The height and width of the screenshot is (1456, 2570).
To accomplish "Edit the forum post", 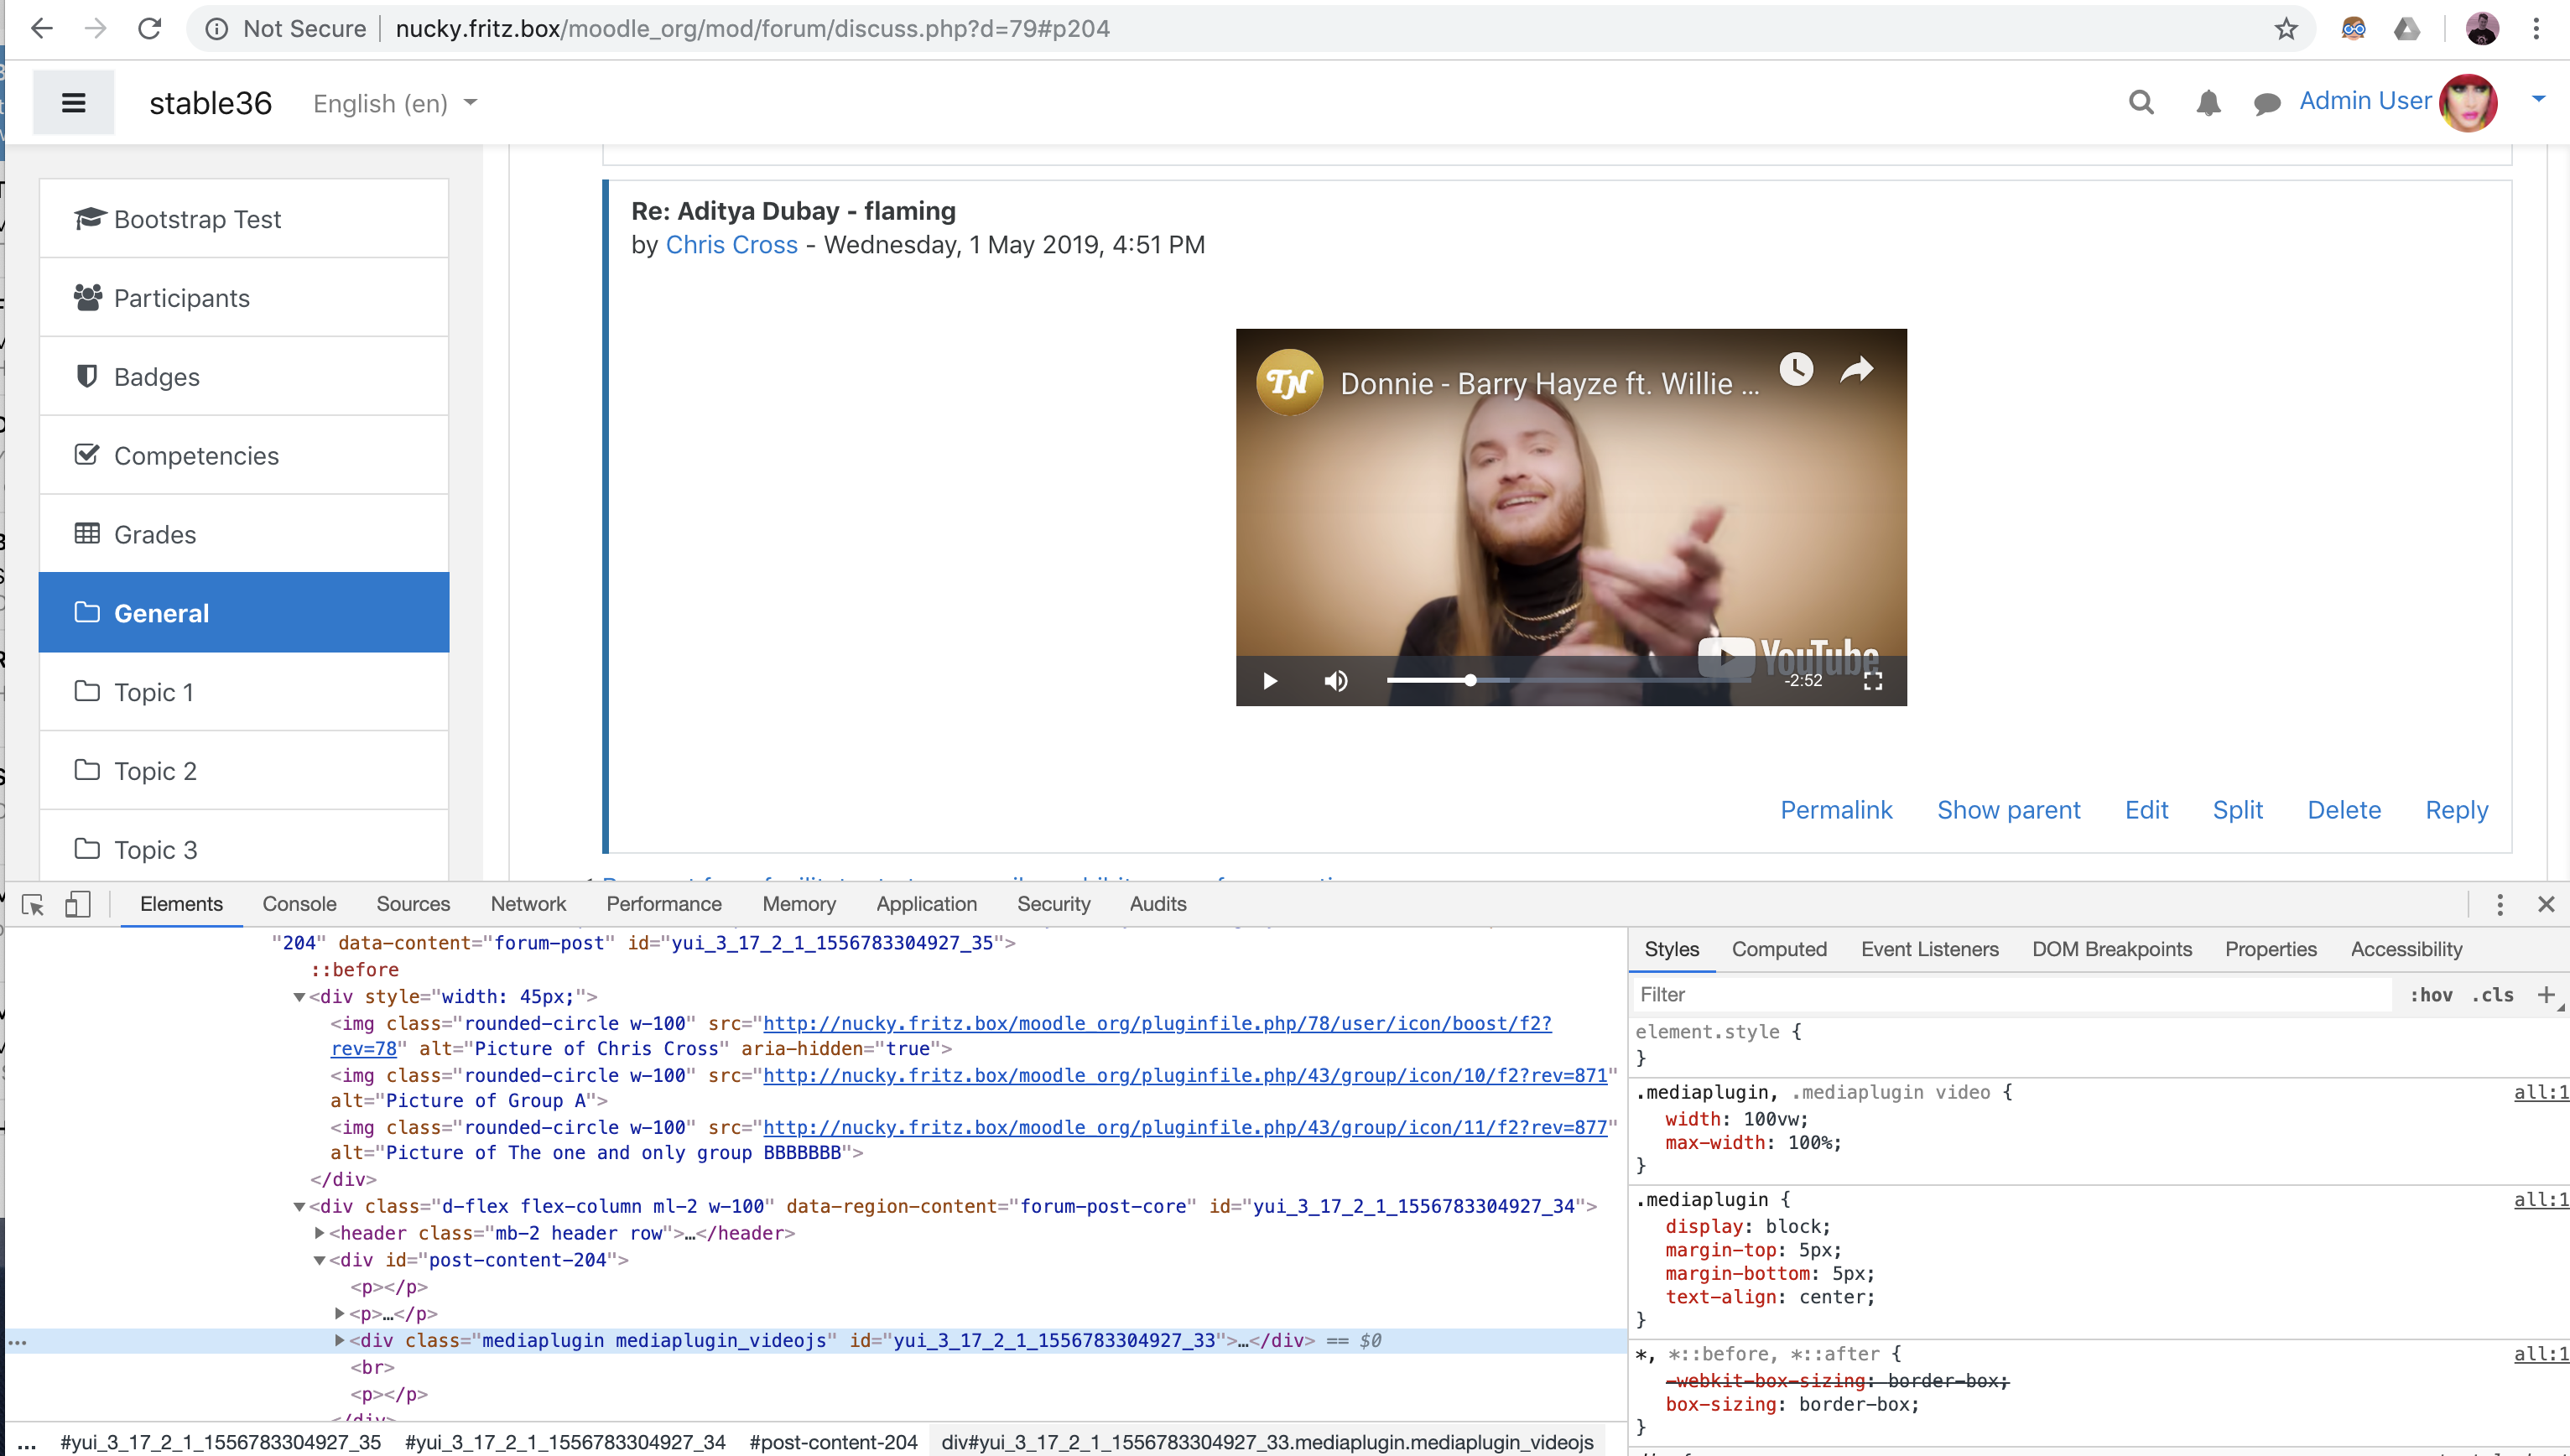I will tap(2146, 810).
